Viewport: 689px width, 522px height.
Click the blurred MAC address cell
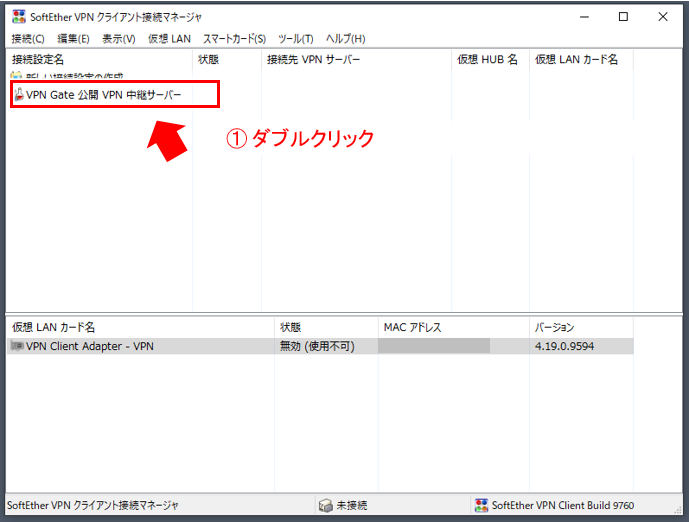tap(434, 346)
